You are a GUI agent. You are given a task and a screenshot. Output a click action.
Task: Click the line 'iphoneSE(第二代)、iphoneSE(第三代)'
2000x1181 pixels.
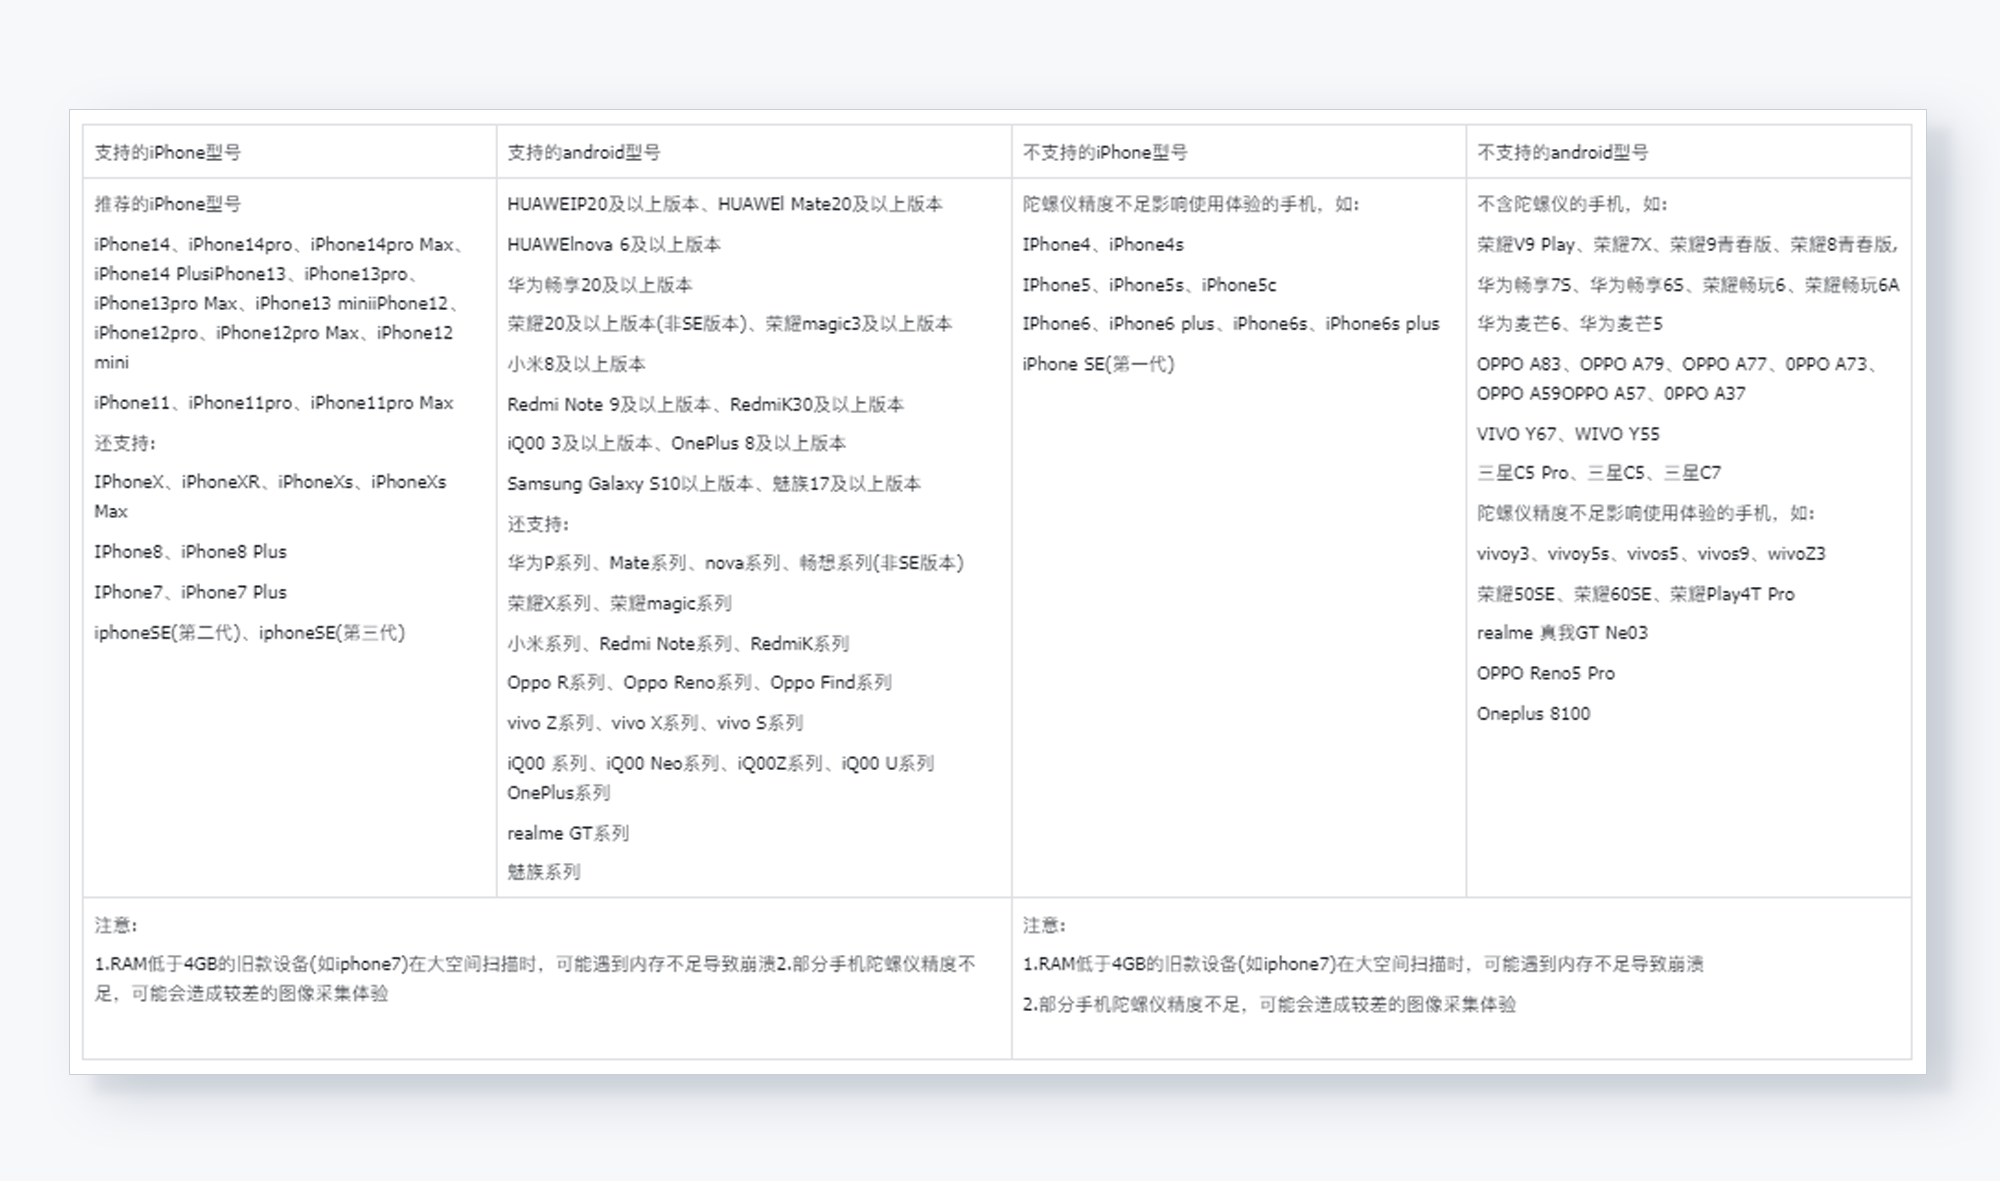click(x=249, y=633)
